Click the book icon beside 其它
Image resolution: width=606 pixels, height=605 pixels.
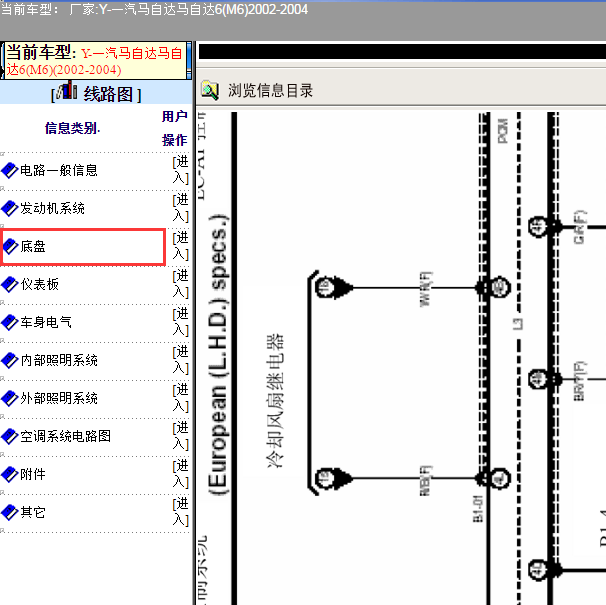click(x=10, y=512)
